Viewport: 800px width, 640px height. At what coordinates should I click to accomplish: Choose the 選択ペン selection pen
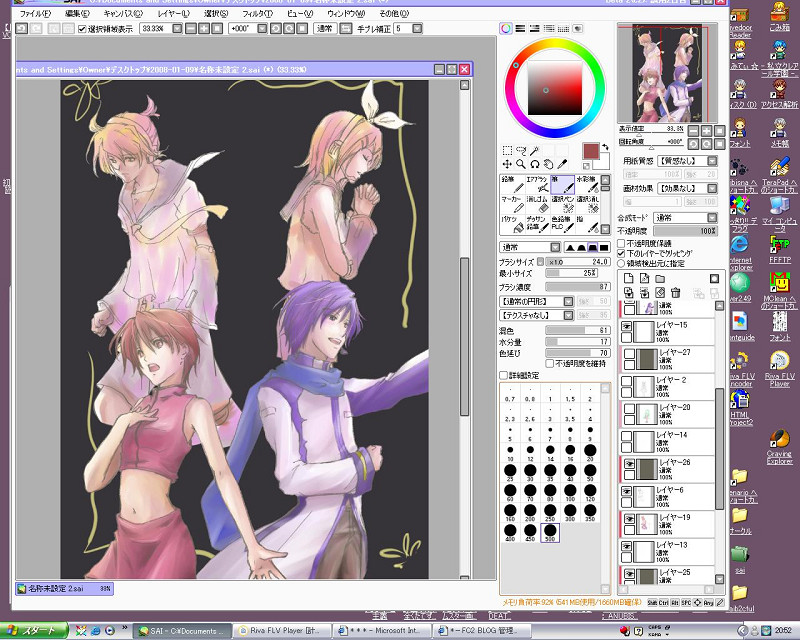[562, 204]
